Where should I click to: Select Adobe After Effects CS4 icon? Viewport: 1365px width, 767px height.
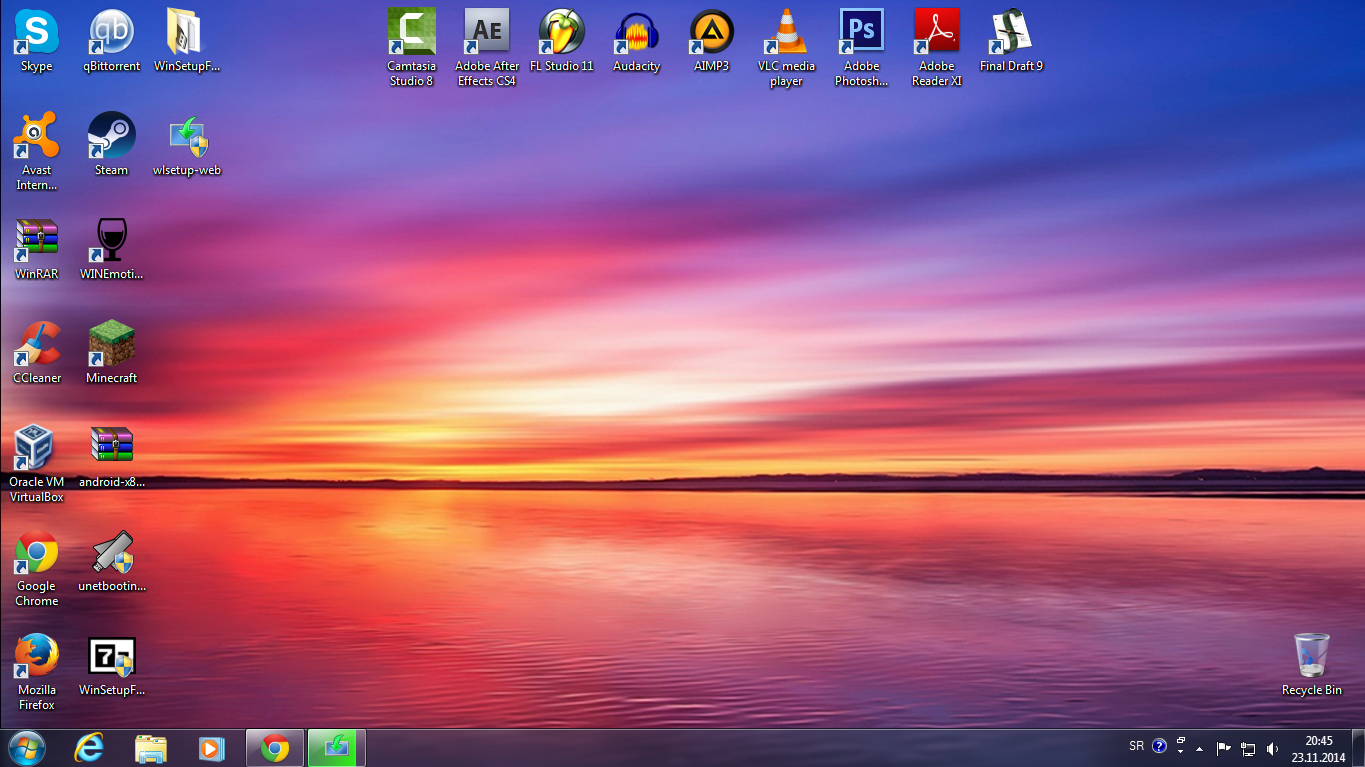tap(487, 47)
